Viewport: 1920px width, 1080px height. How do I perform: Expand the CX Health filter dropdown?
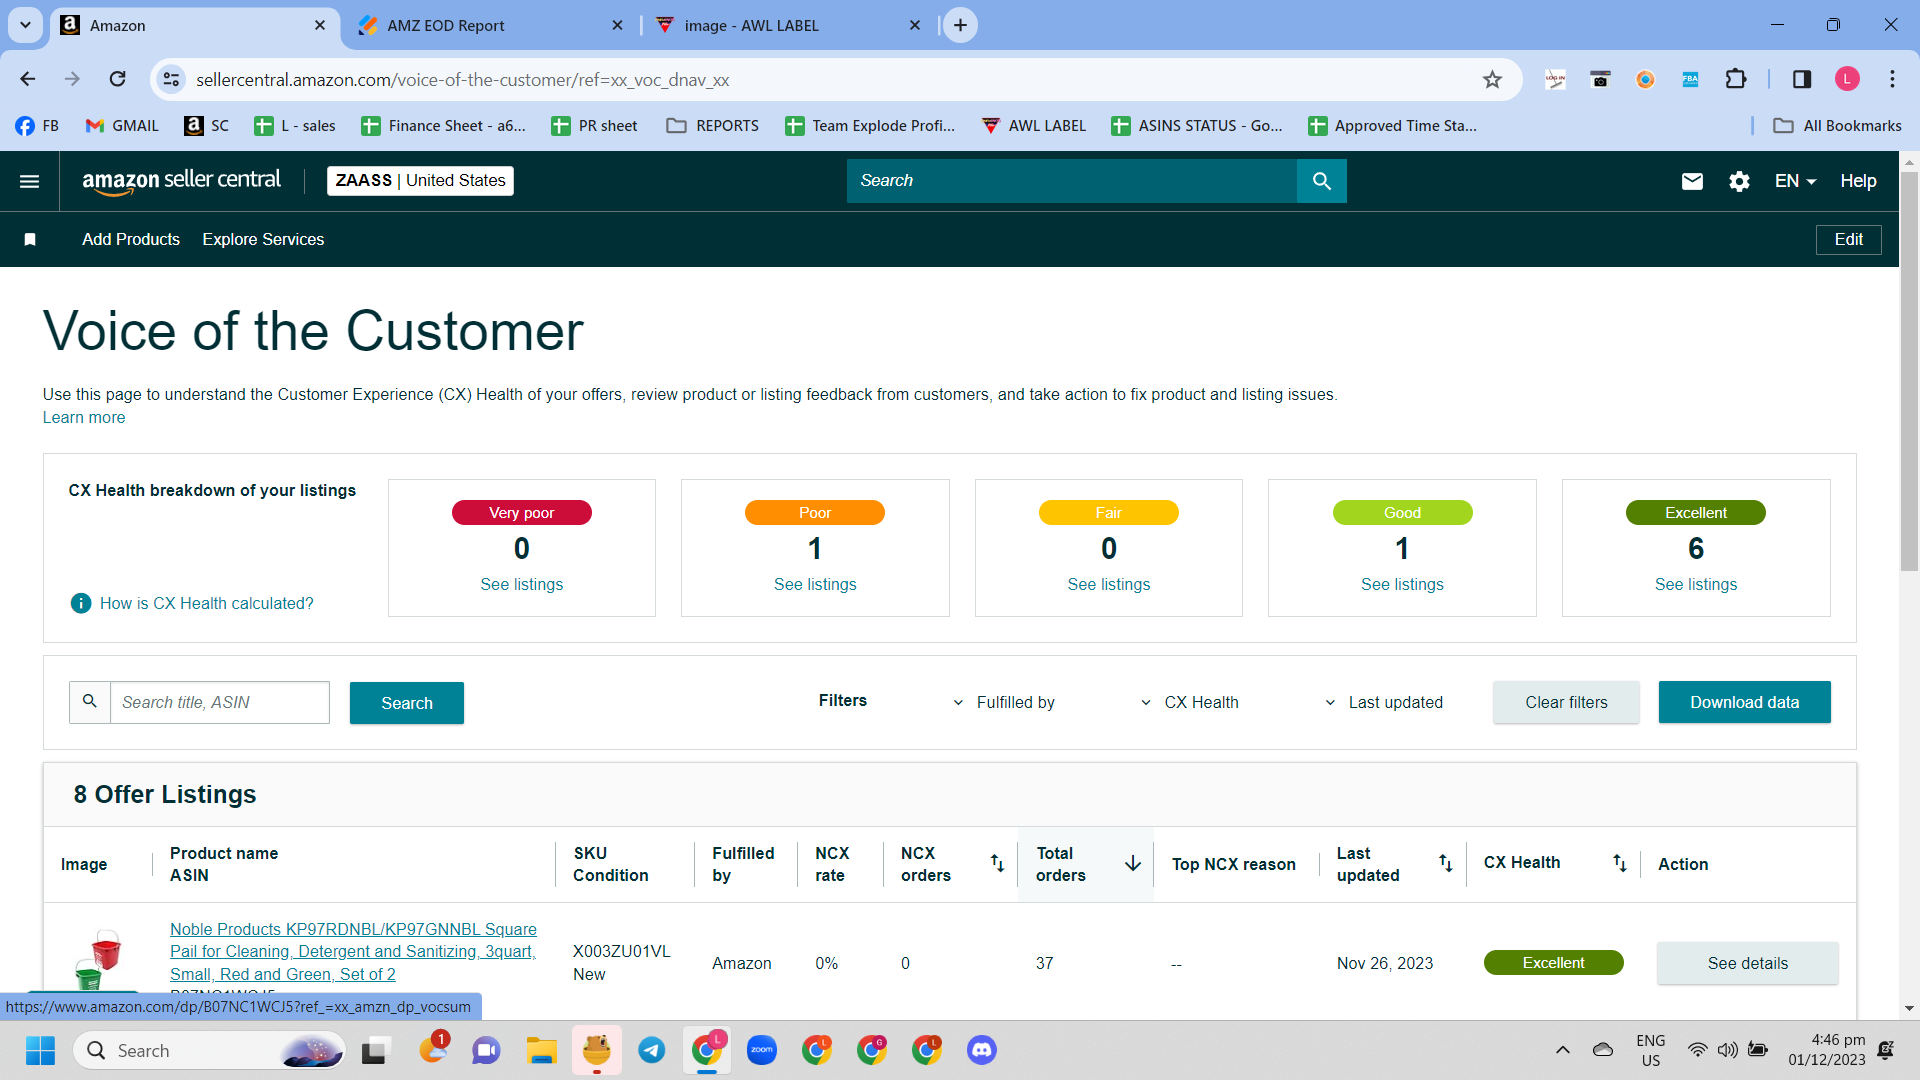tap(1190, 702)
